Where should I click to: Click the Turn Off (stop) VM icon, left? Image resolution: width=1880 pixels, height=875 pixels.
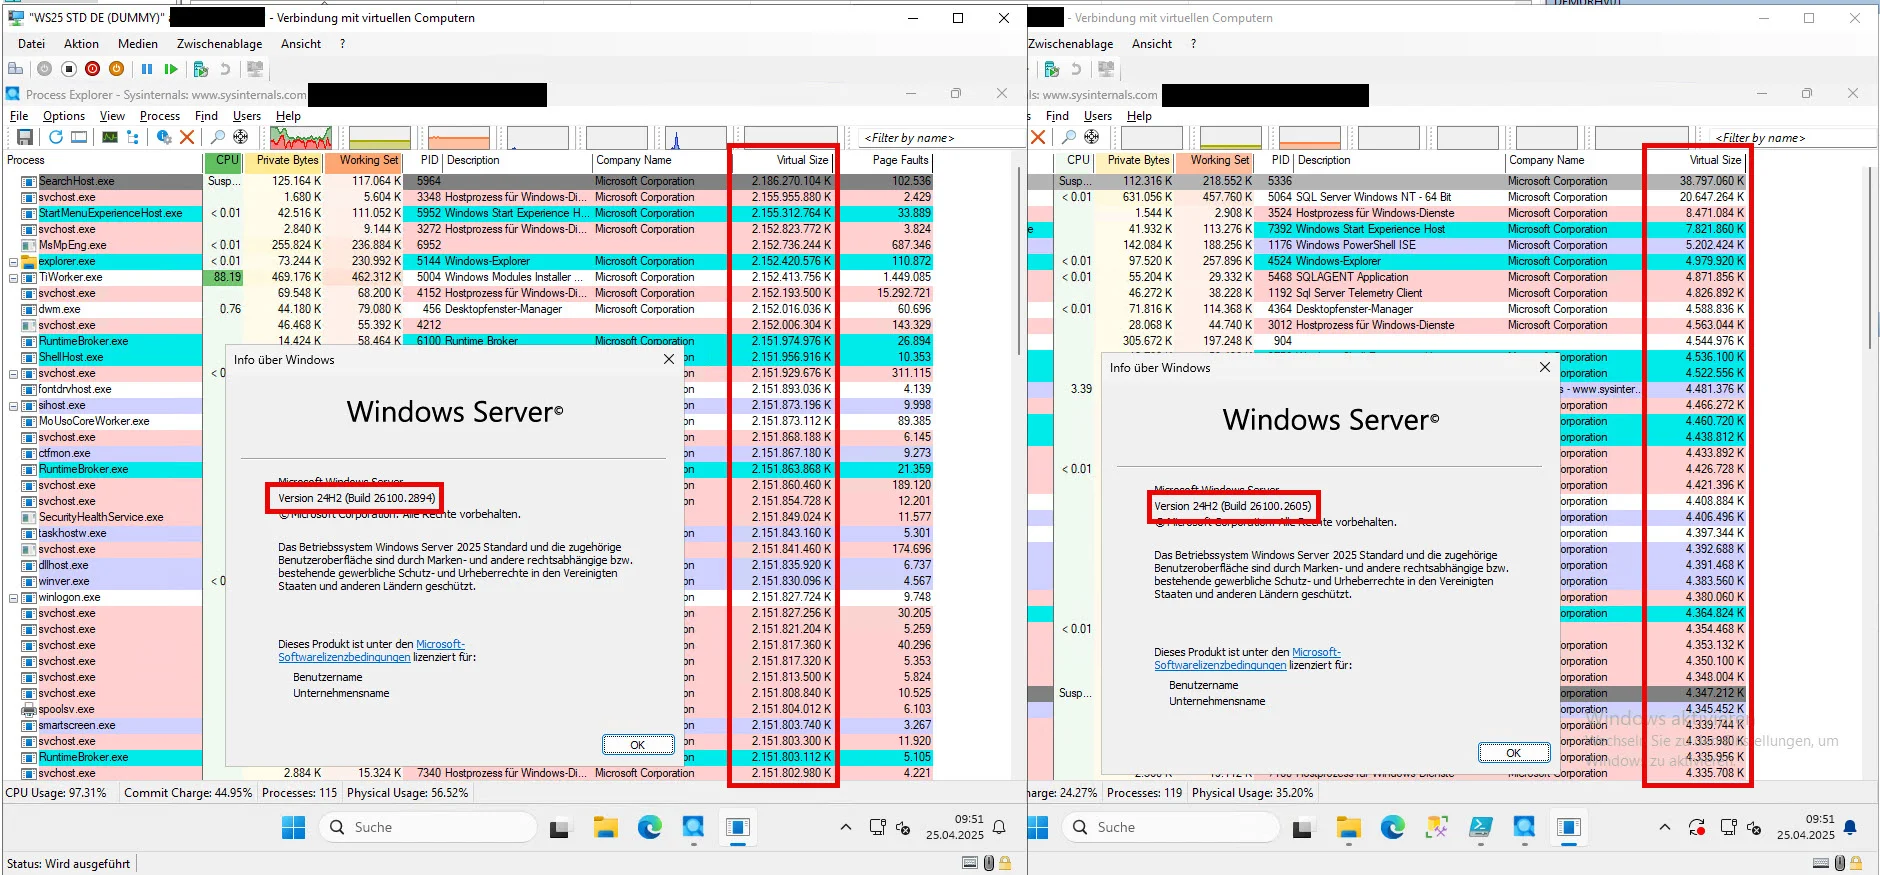coord(69,69)
